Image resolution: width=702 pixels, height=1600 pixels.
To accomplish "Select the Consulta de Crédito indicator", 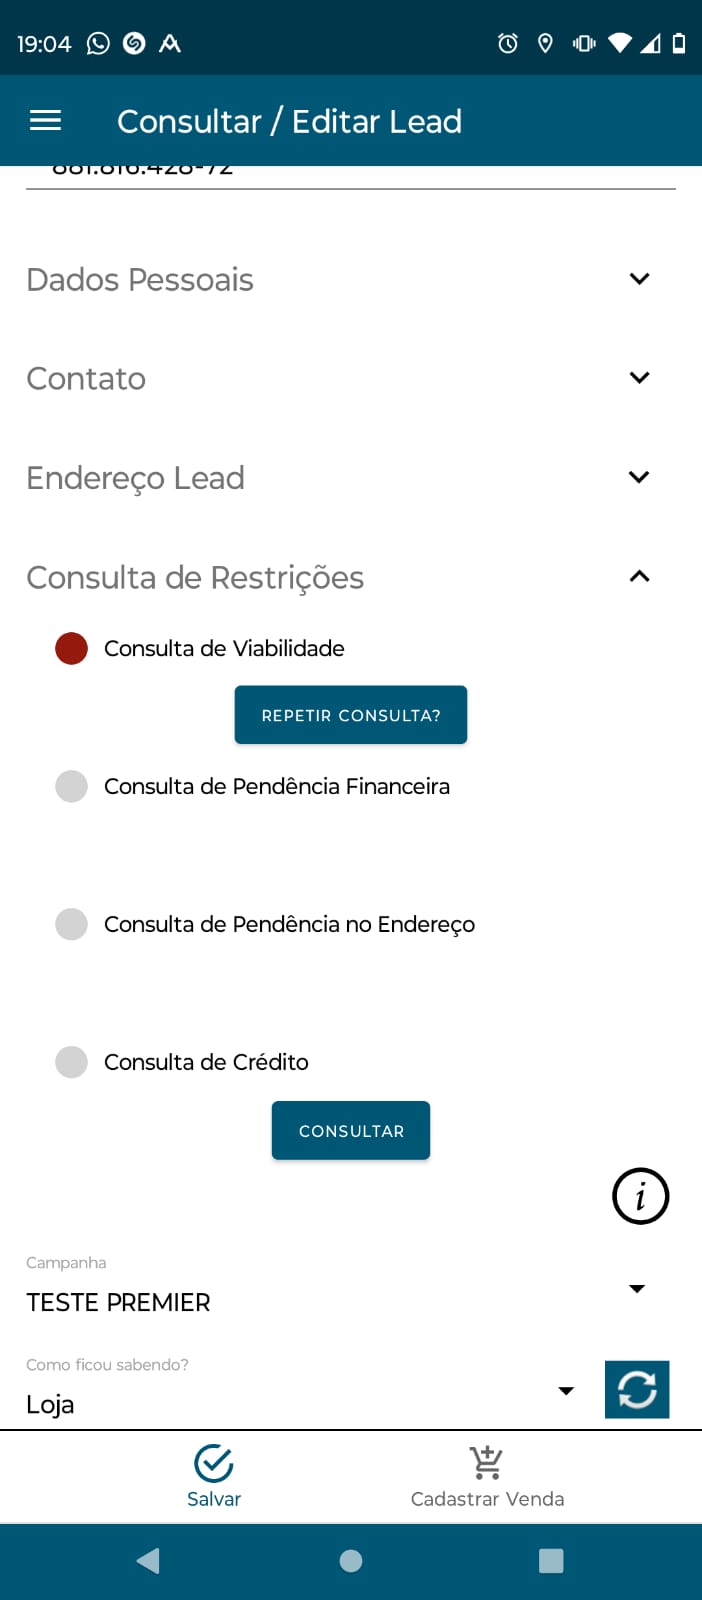I will tap(71, 1062).
